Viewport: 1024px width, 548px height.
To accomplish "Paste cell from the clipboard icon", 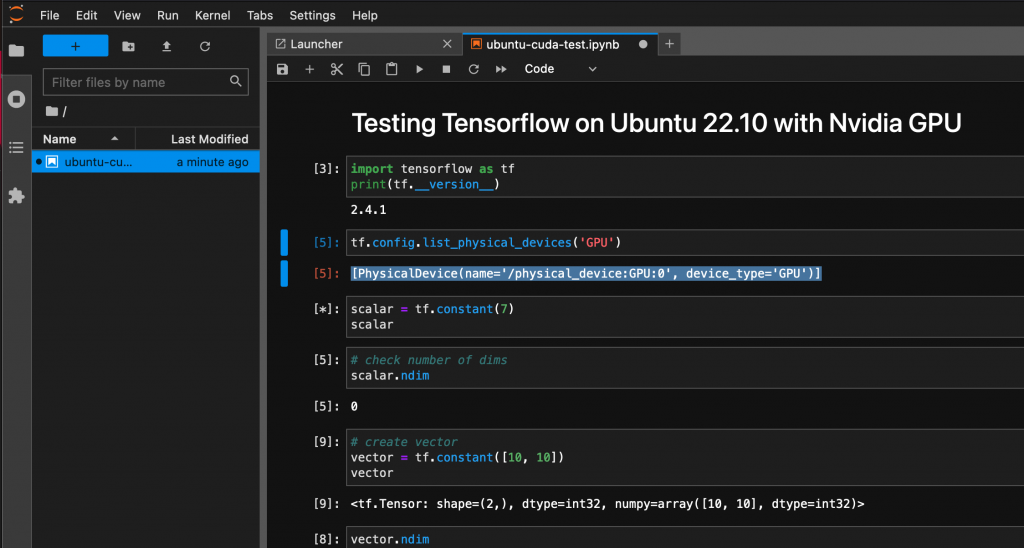I will pyautogui.click(x=392, y=69).
